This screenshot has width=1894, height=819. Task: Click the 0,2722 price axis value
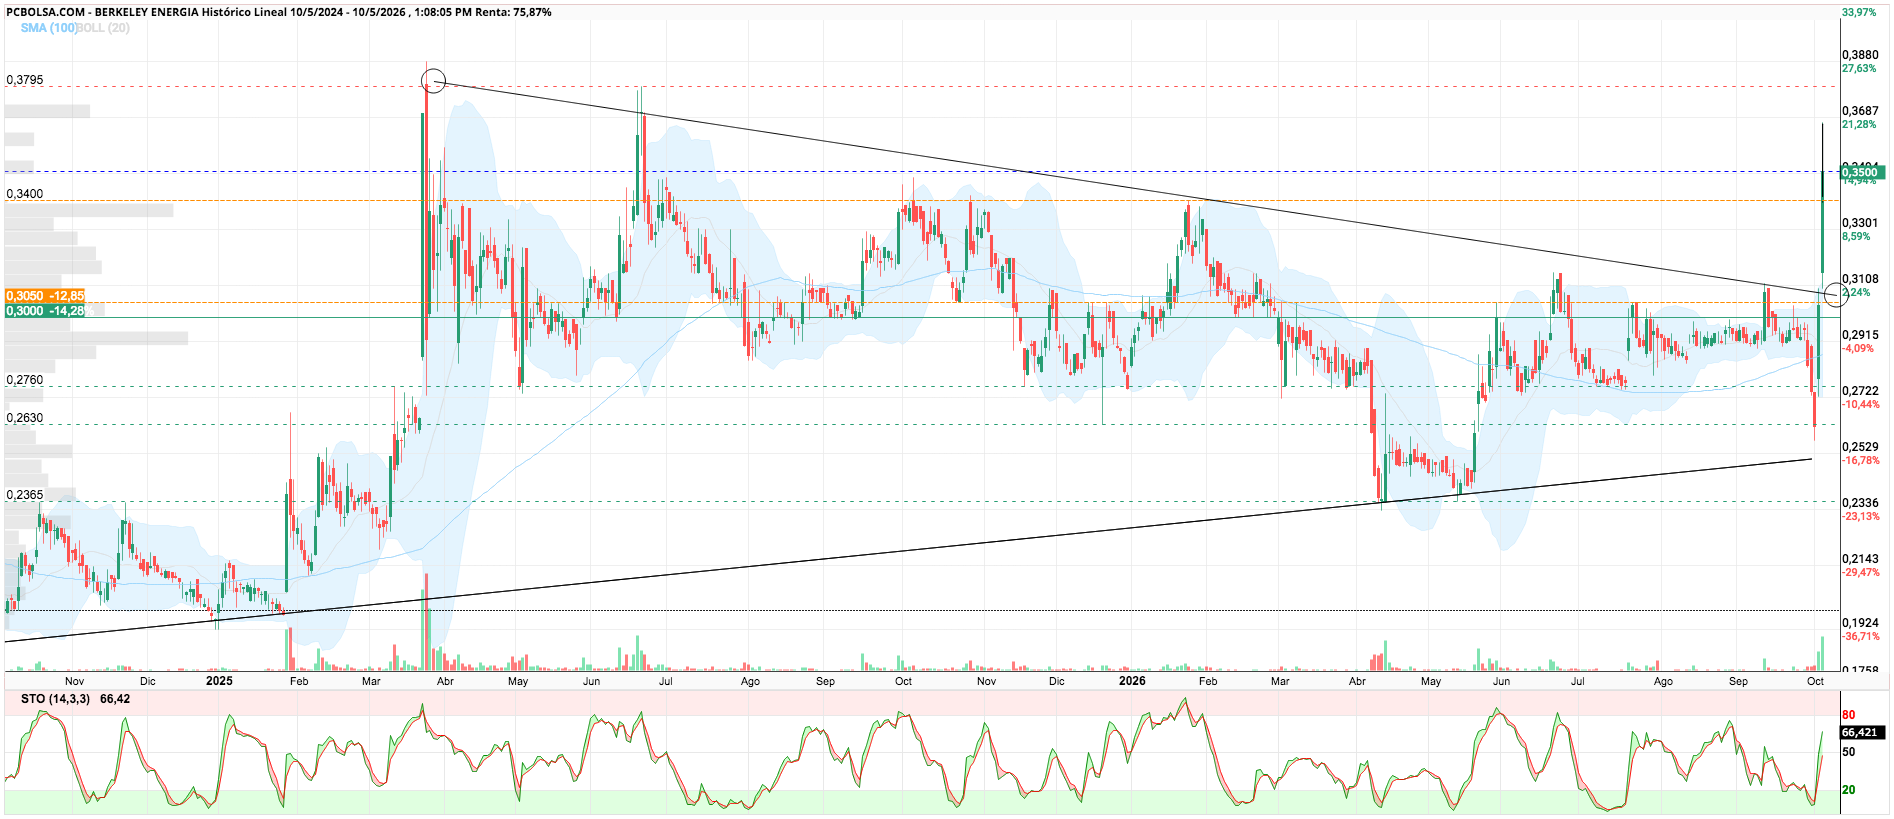(1860, 391)
